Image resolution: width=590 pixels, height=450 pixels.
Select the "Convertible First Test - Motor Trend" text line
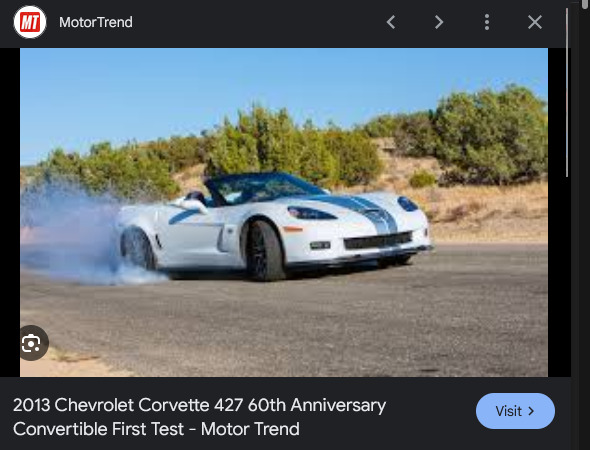click(x=156, y=429)
